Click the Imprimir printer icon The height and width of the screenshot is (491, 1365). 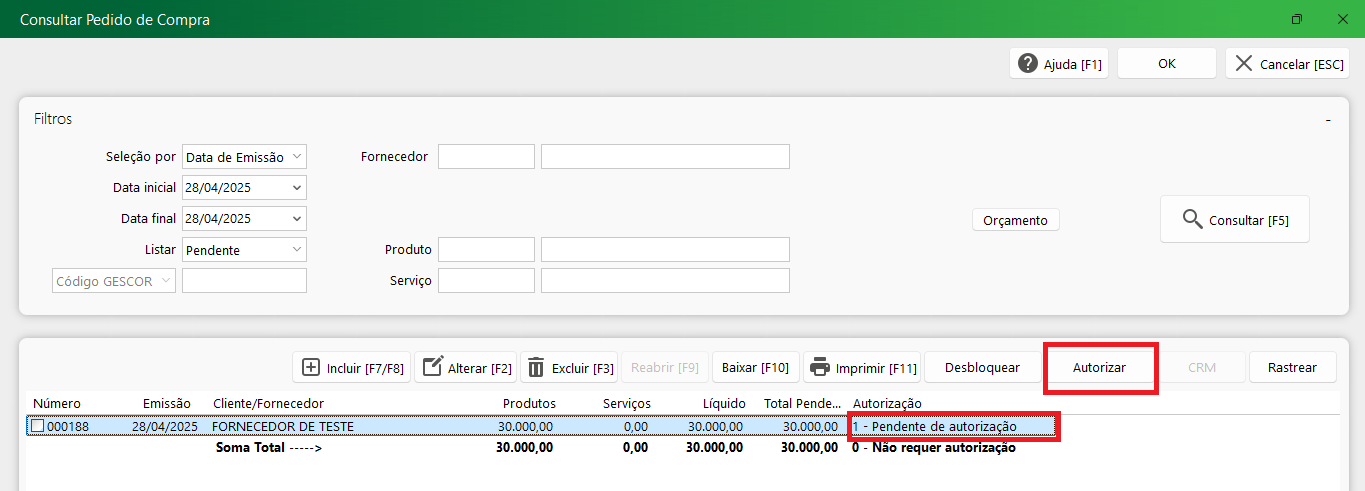pyautogui.click(x=820, y=367)
